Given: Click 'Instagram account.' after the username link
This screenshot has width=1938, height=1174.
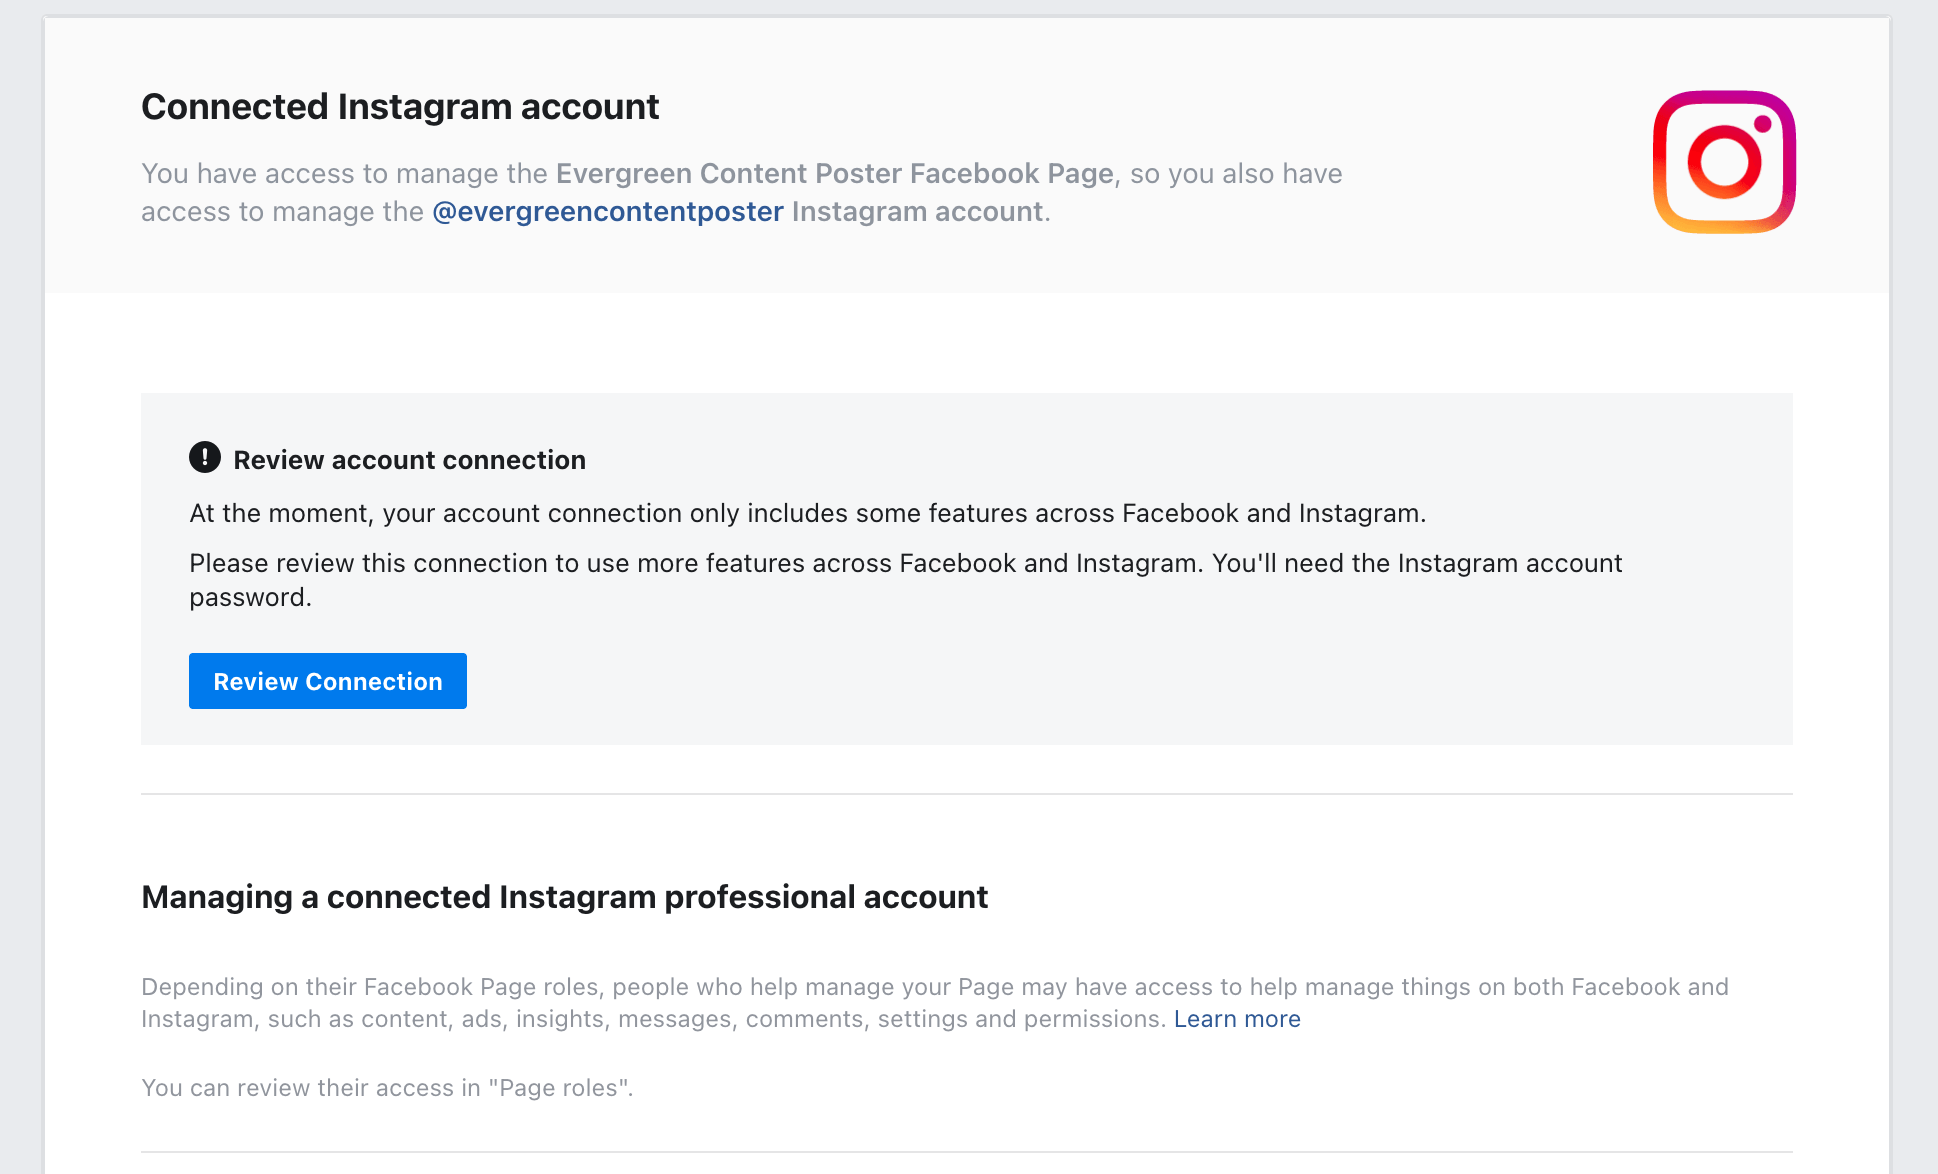Looking at the screenshot, I should coord(920,212).
